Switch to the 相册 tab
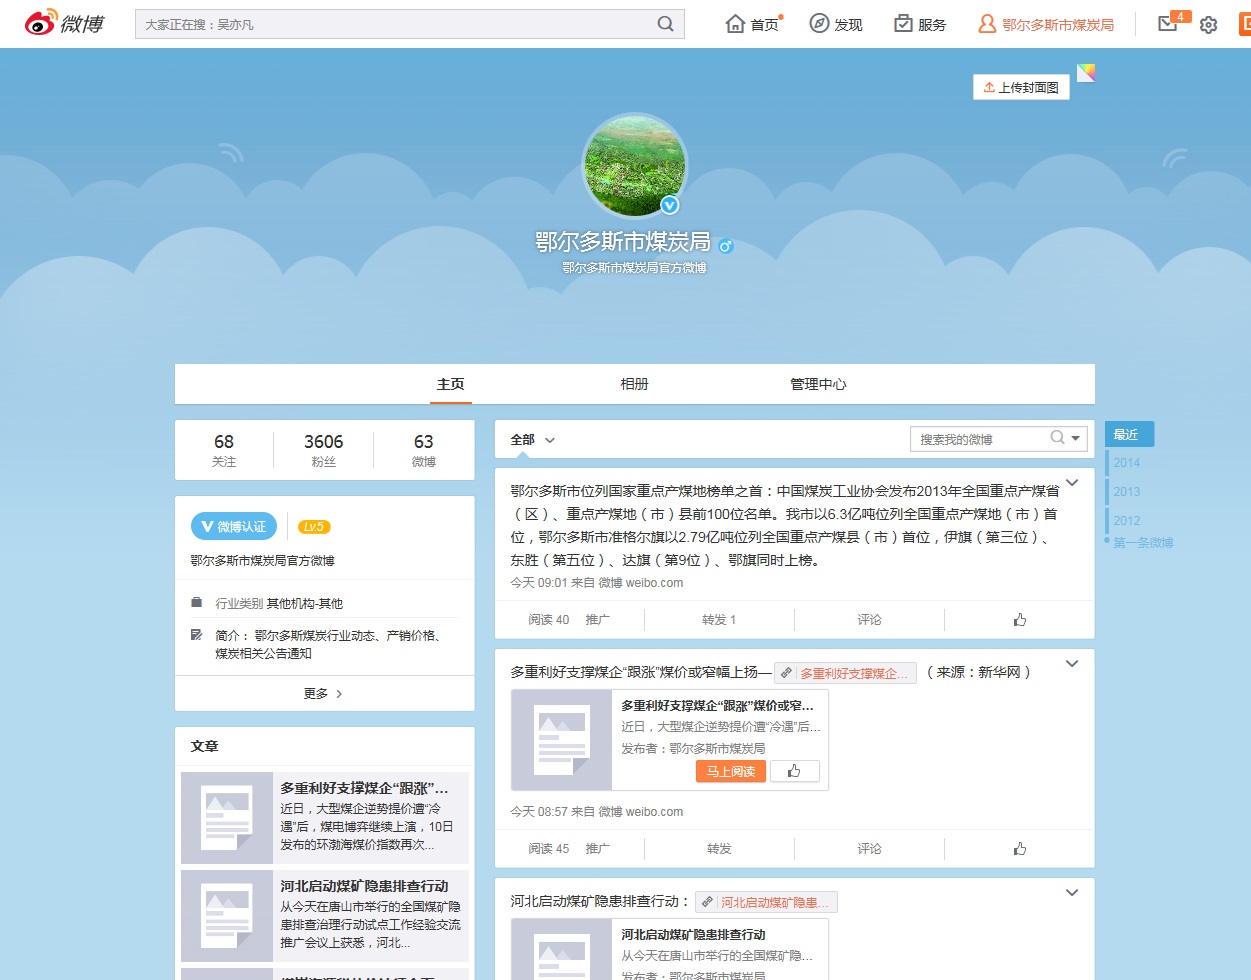The width and height of the screenshot is (1251, 980). coord(635,384)
